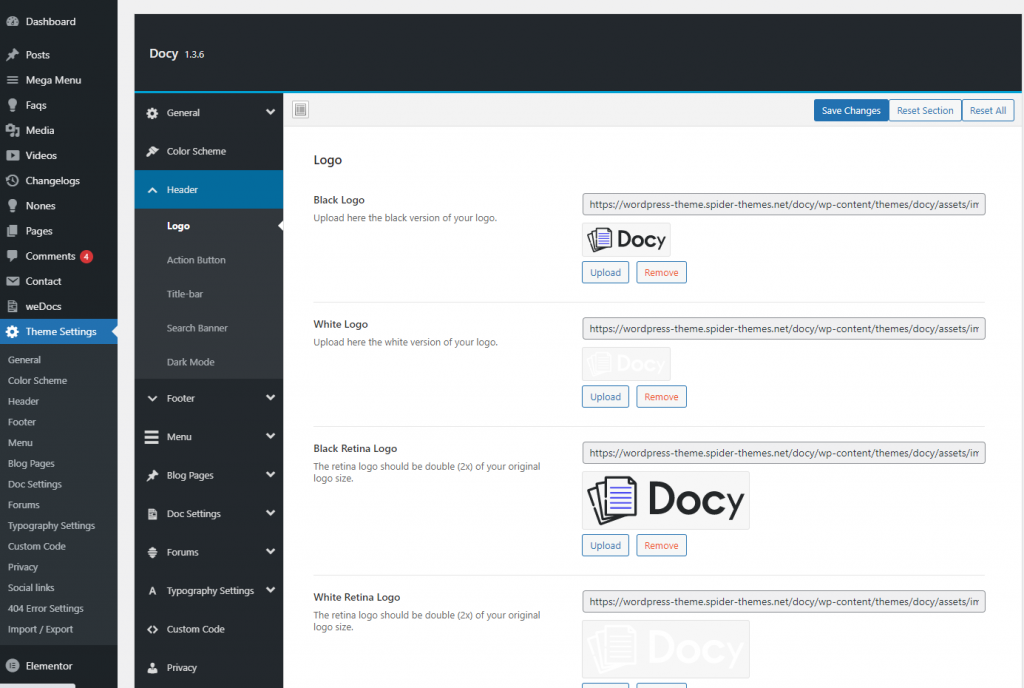
Task: Click the Comments speech bubble icon
Action: [x=12, y=256]
